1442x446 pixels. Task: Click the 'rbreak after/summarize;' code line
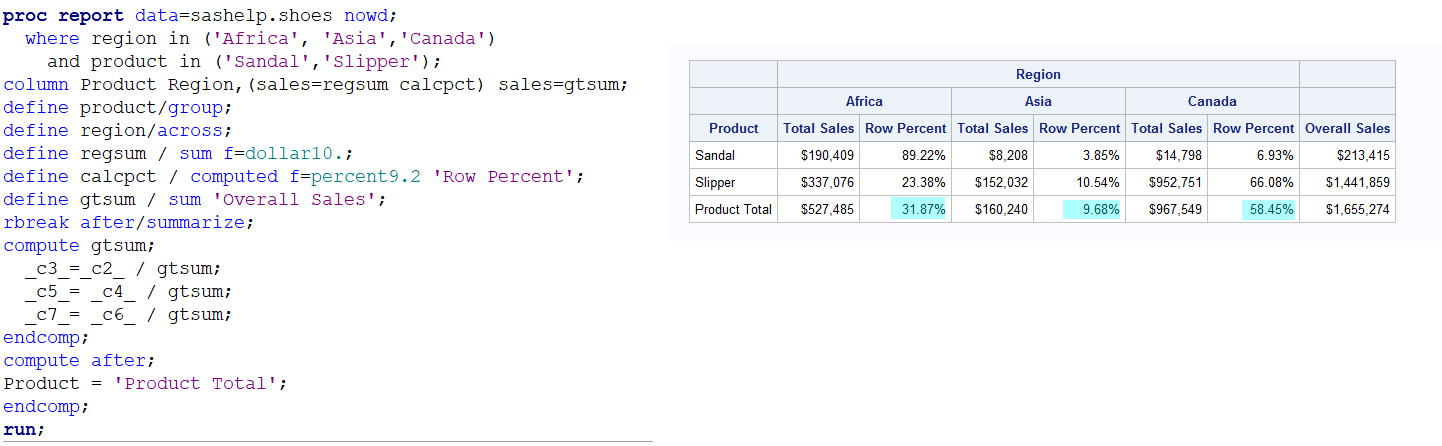(x=128, y=222)
